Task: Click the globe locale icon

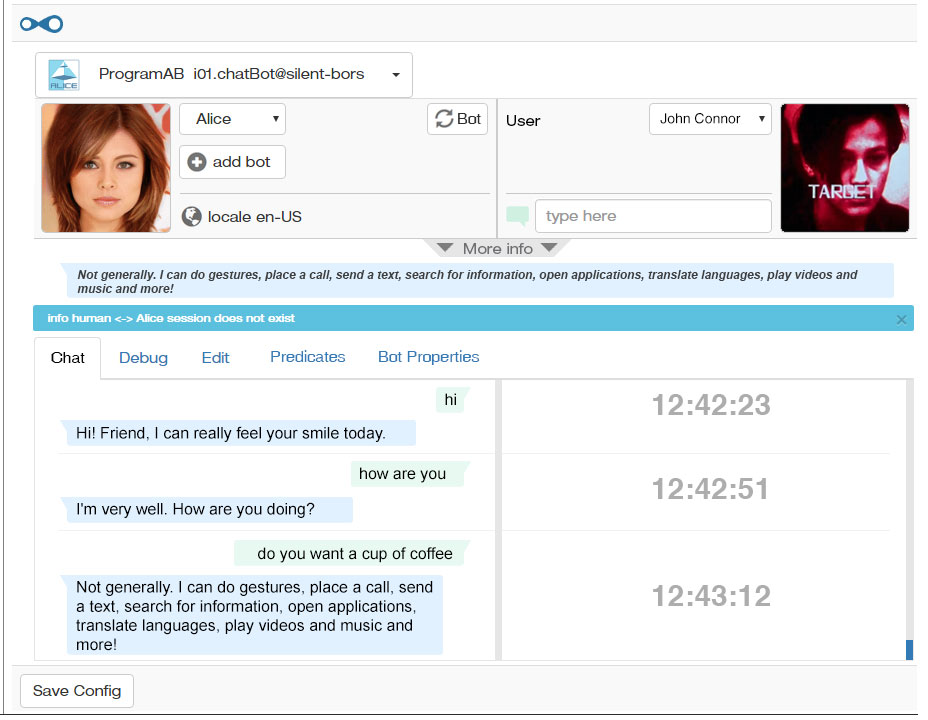Action: tap(192, 217)
